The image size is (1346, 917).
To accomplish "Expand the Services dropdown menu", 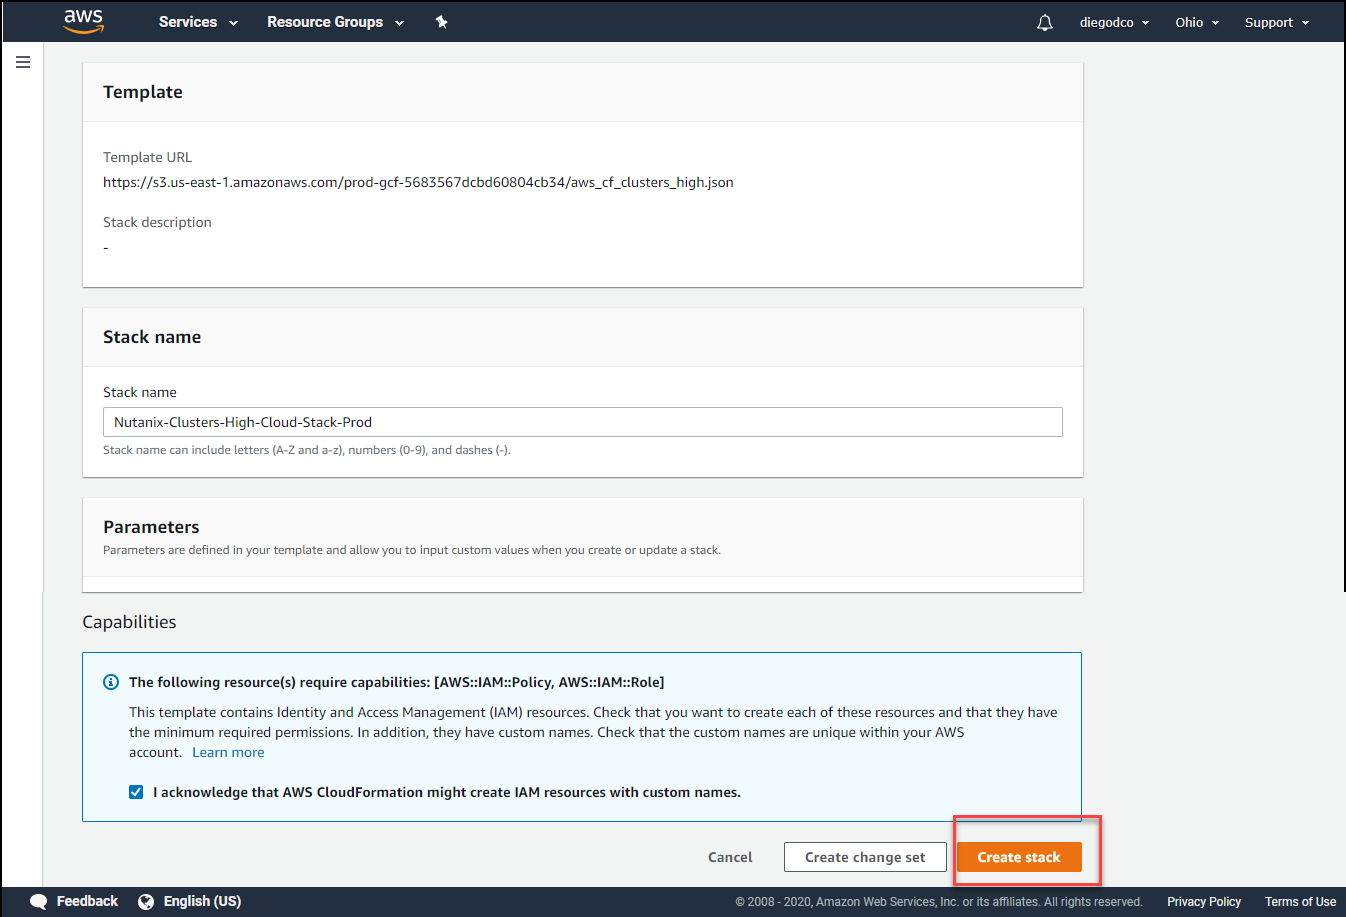I will tap(198, 22).
